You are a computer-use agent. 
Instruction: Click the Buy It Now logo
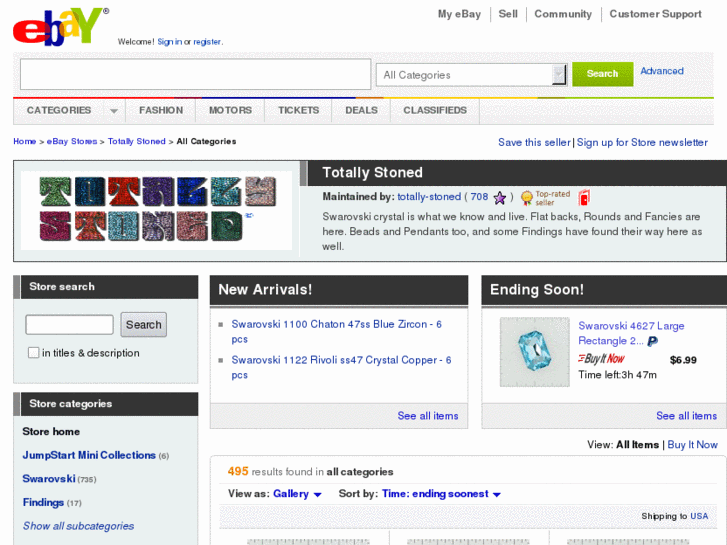601,359
